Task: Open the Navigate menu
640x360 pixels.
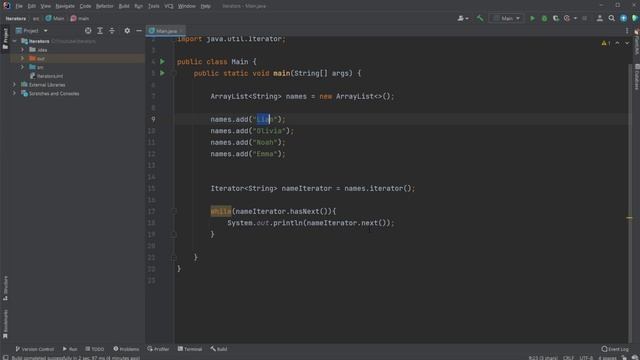Action: [x=65, y=6]
